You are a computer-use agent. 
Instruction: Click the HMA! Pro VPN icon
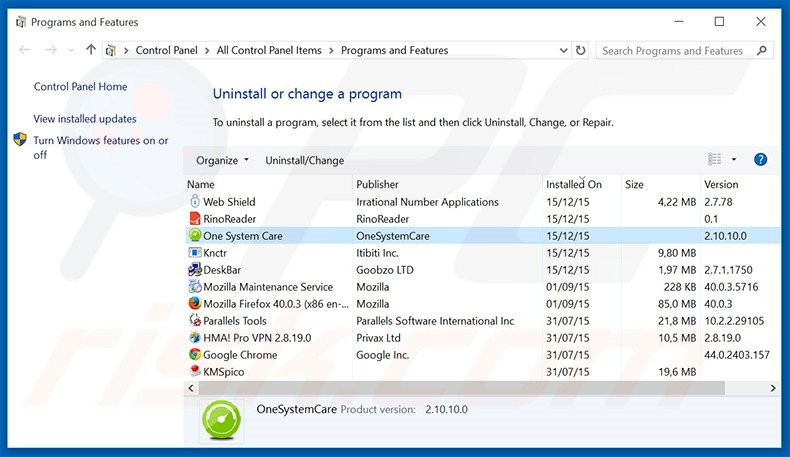click(195, 338)
